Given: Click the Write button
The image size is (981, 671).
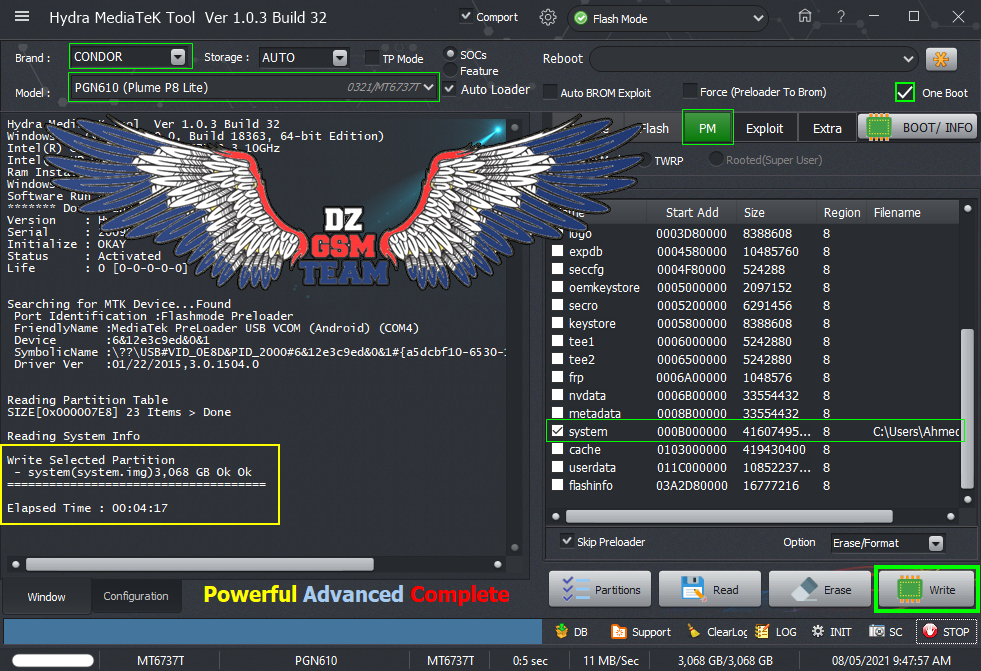Looking at the screenshot, I should click(926, 590).
